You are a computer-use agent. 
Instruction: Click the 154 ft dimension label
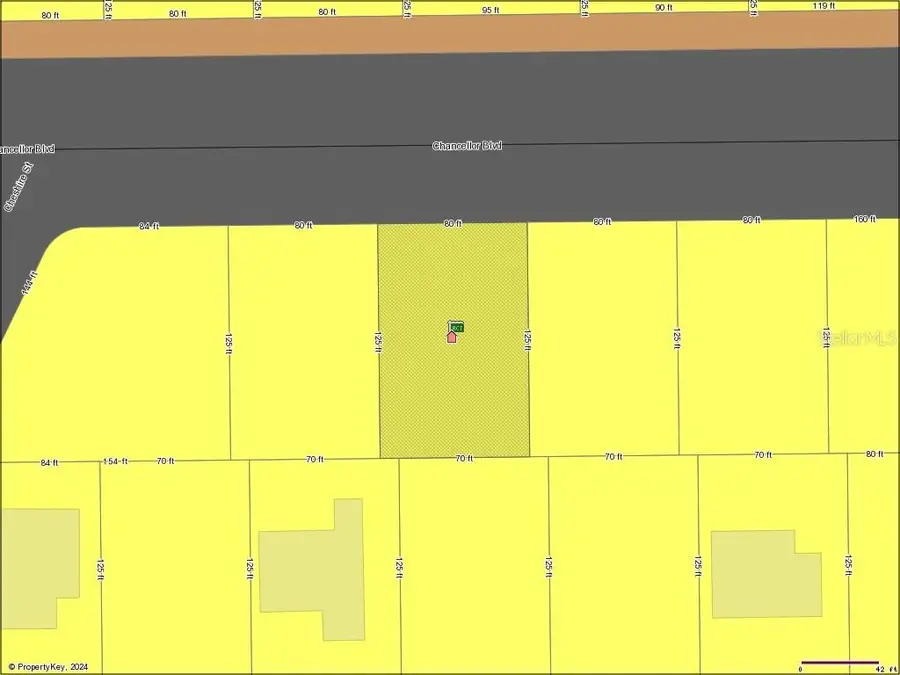[115, 461]
